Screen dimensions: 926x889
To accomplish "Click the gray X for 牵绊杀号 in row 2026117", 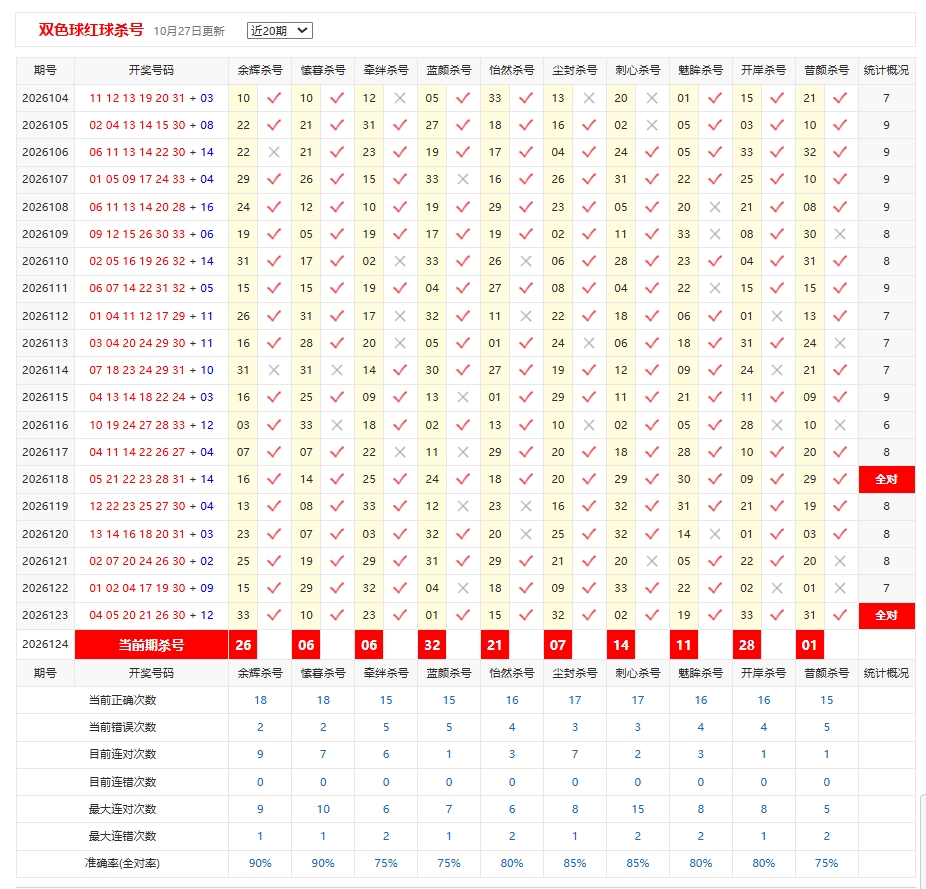I will (x=400, y=452).
